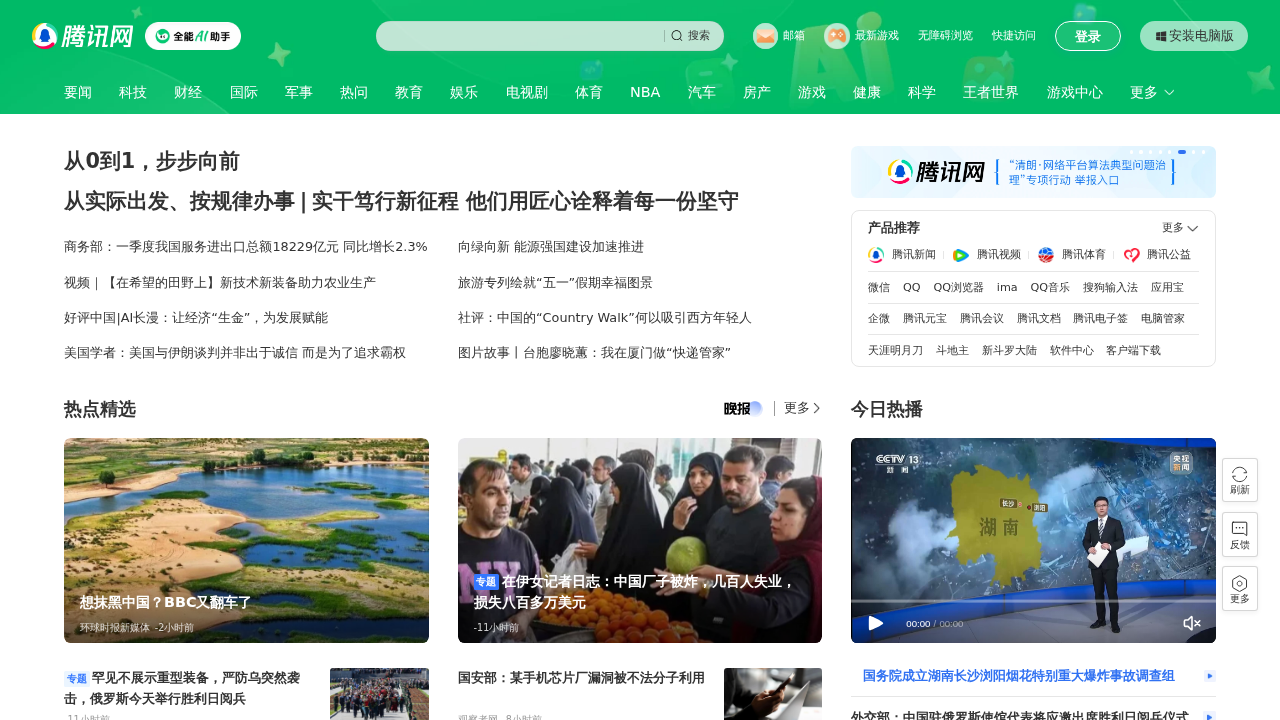Click the 无障碍浏览 link
1280x720 pixels.
tap(945, 36)
